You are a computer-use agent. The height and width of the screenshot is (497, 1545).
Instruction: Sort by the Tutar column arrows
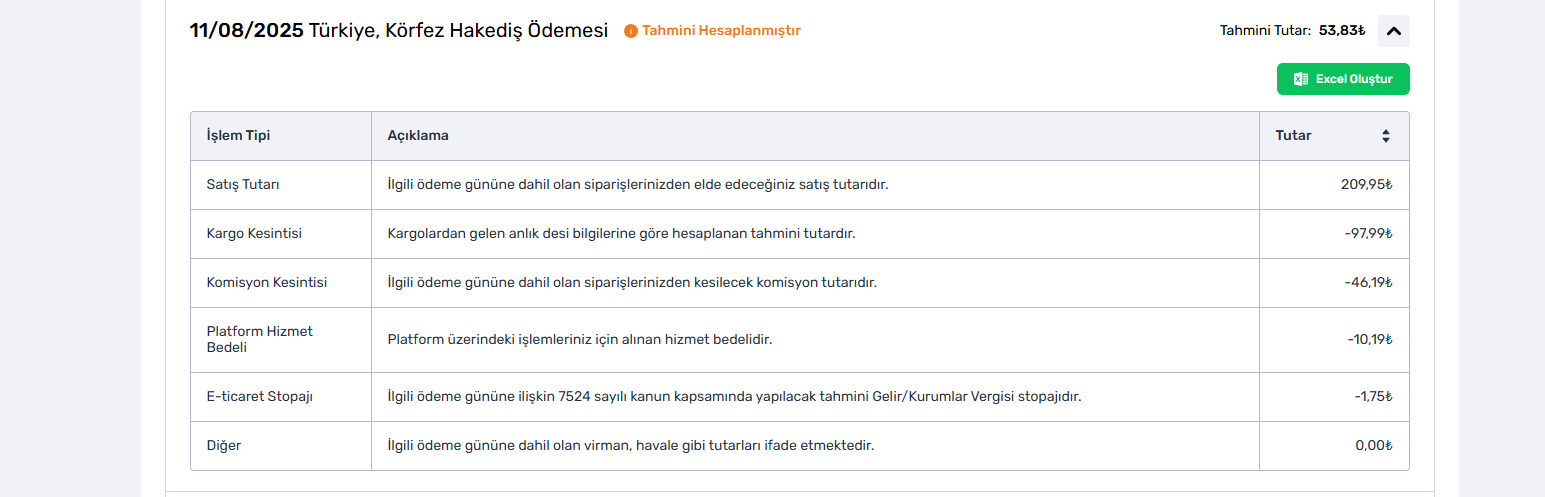coord(1385,136)
